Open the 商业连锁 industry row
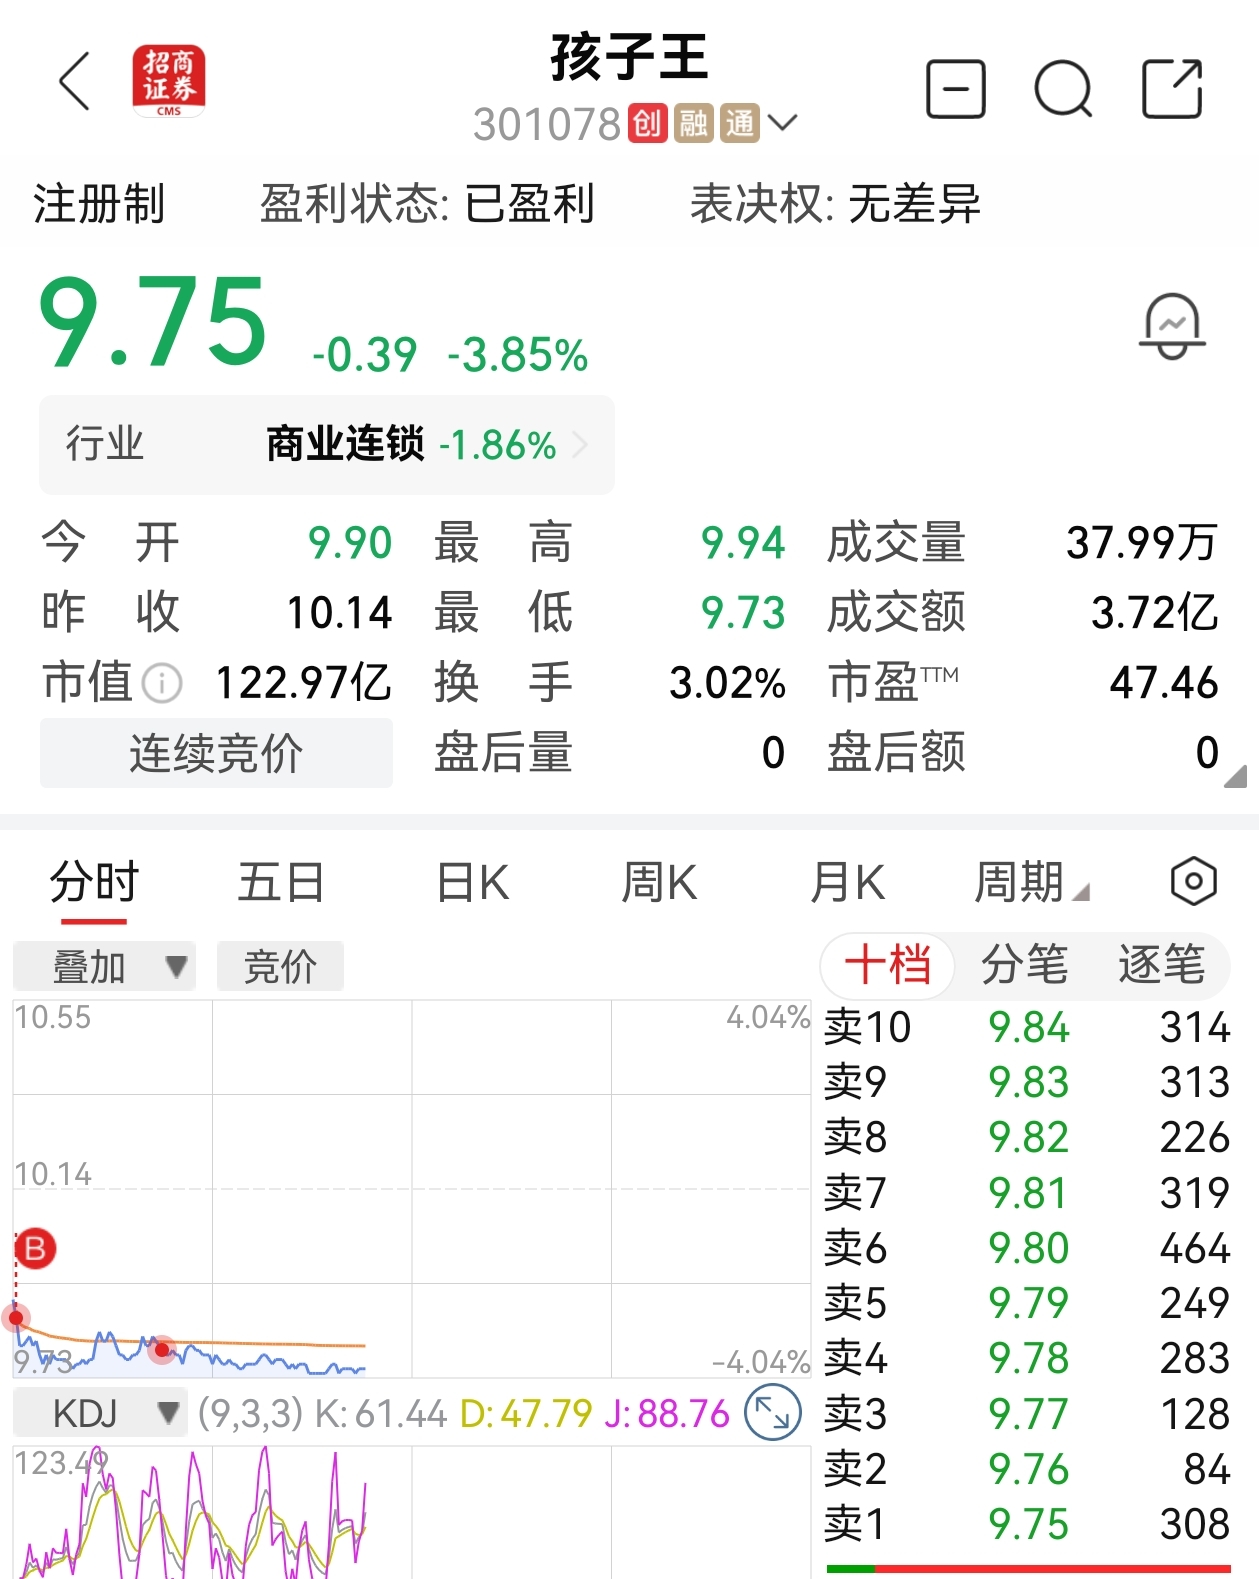Screen dimensions: 1259x1579 tap(327, 444)
